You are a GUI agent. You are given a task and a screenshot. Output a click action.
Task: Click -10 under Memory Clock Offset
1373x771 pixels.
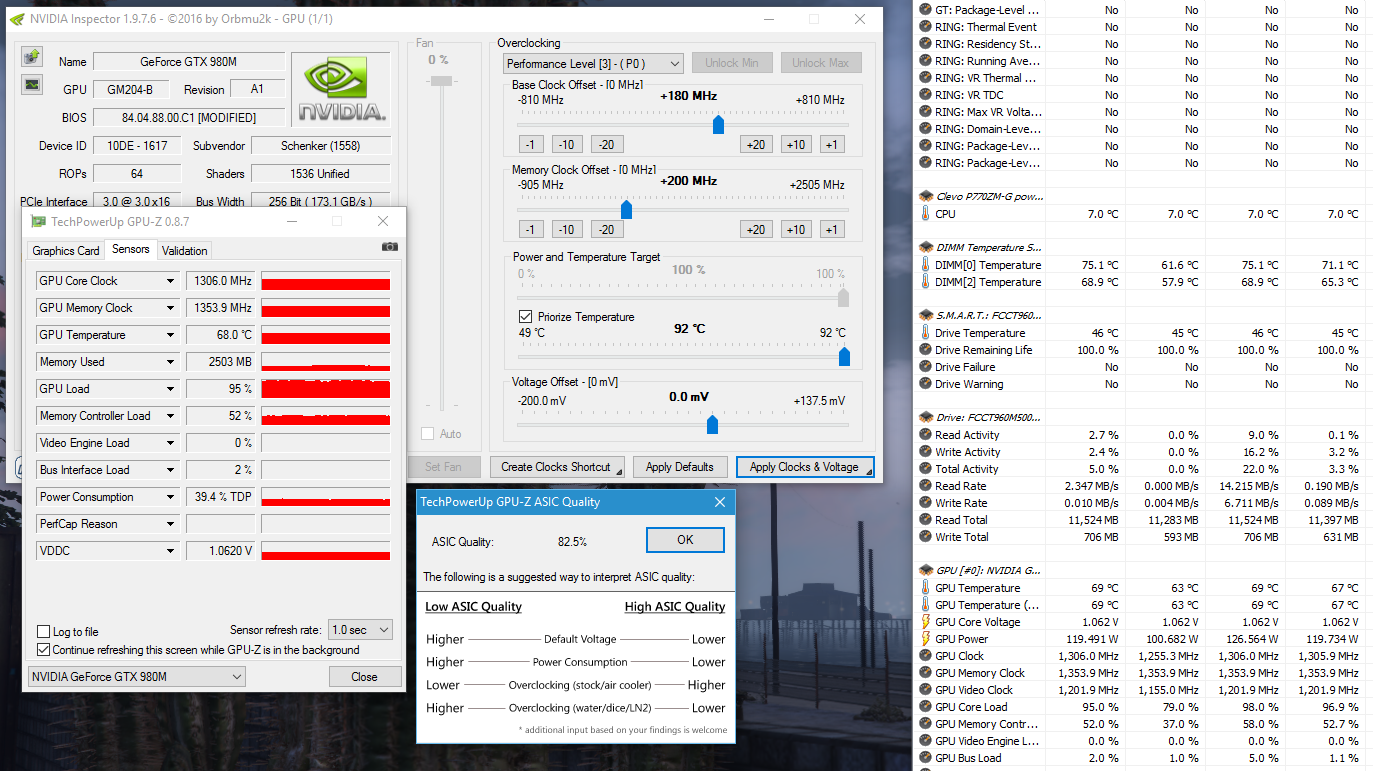click(x=569, y=229)
